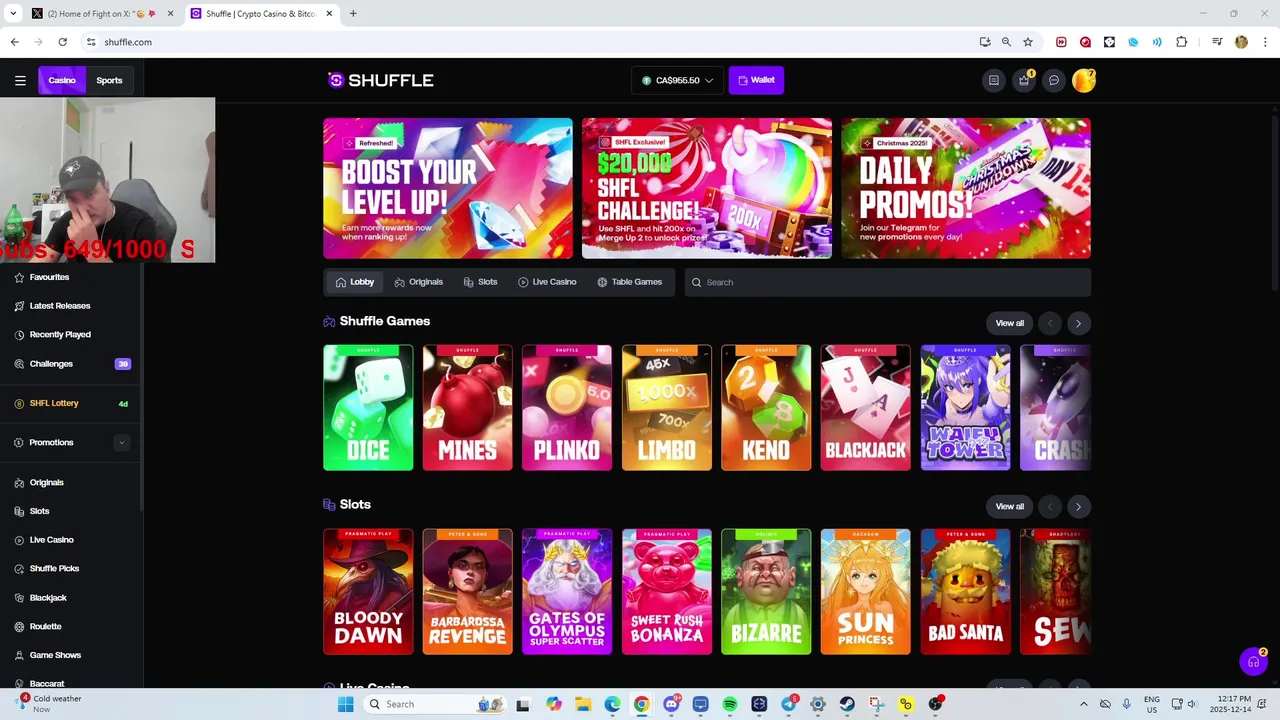Reload the page in Chrome
The image size is (1280, 720).
[62, 42]
